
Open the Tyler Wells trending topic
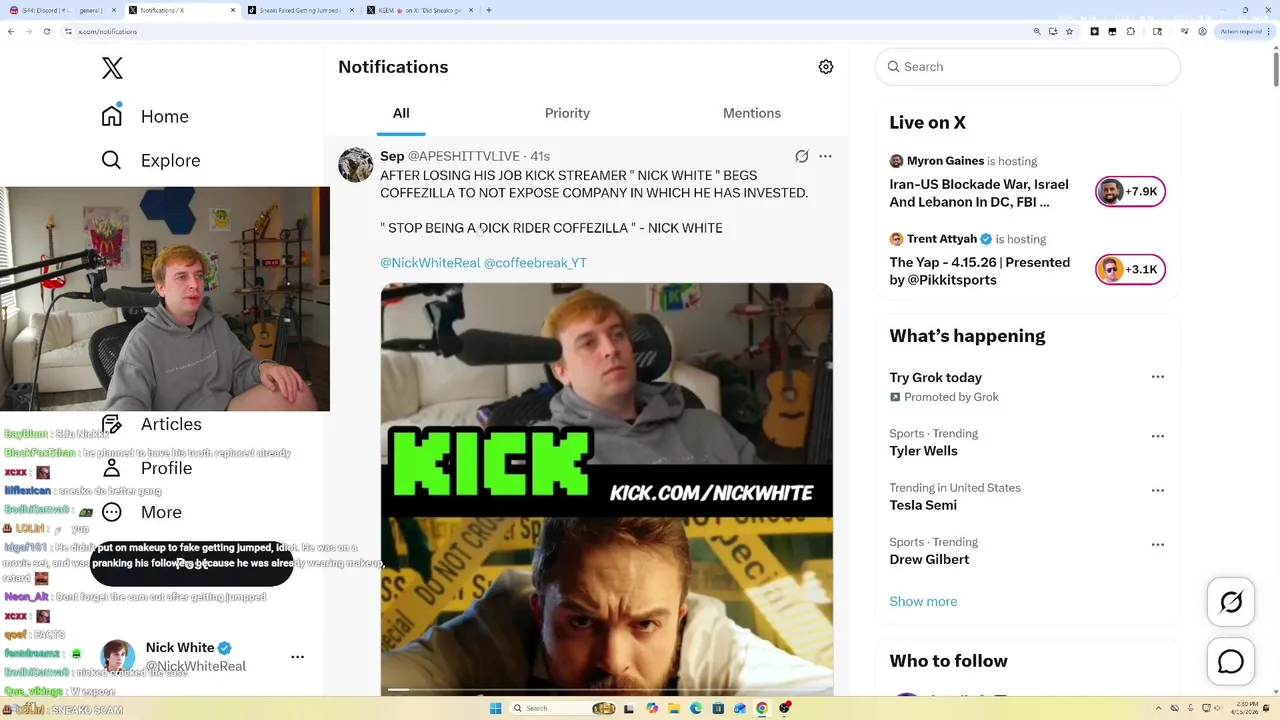[923, 451]
